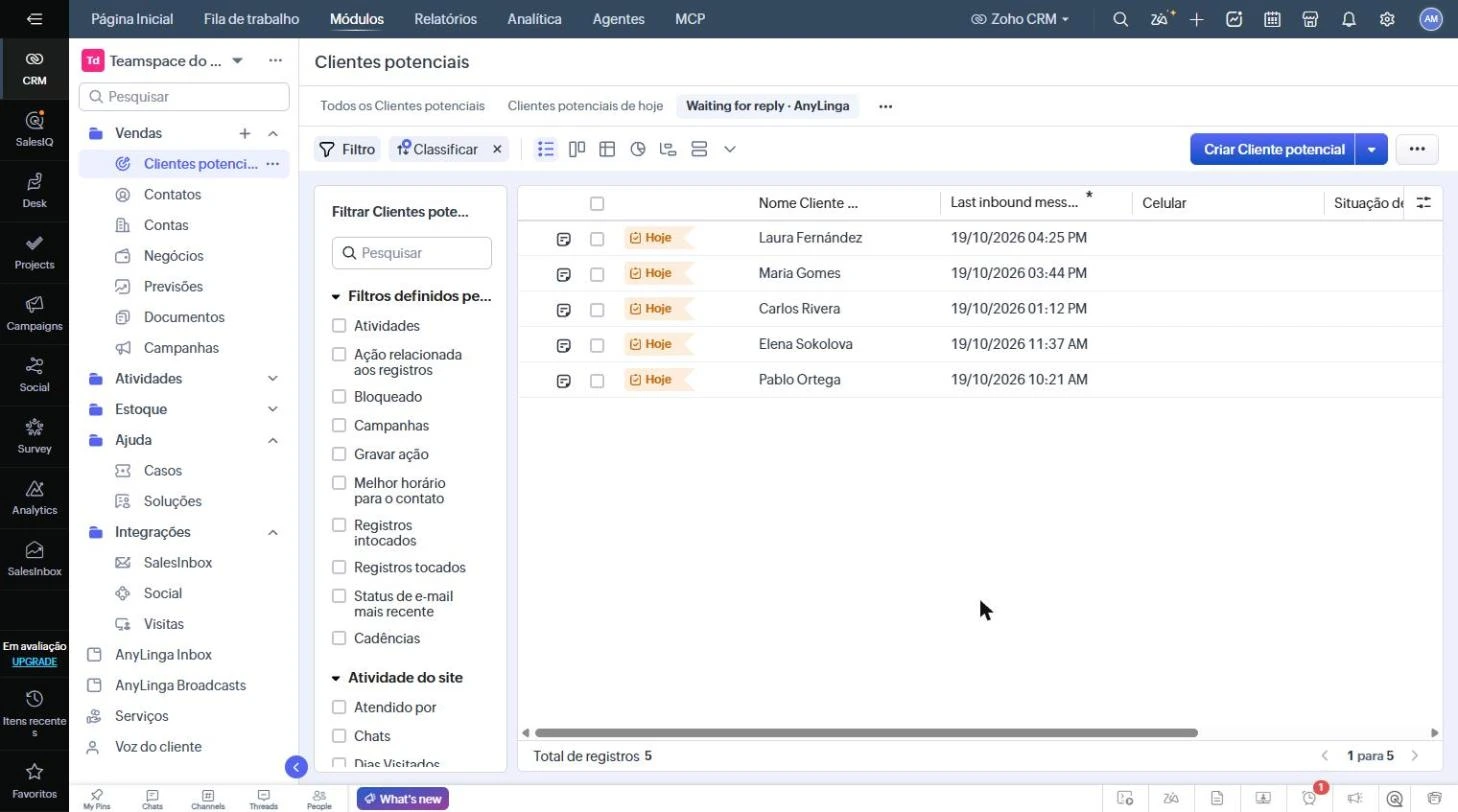Collapse the Atividade do site filter group
The image size is (1458, 812).
click(337, 678)
